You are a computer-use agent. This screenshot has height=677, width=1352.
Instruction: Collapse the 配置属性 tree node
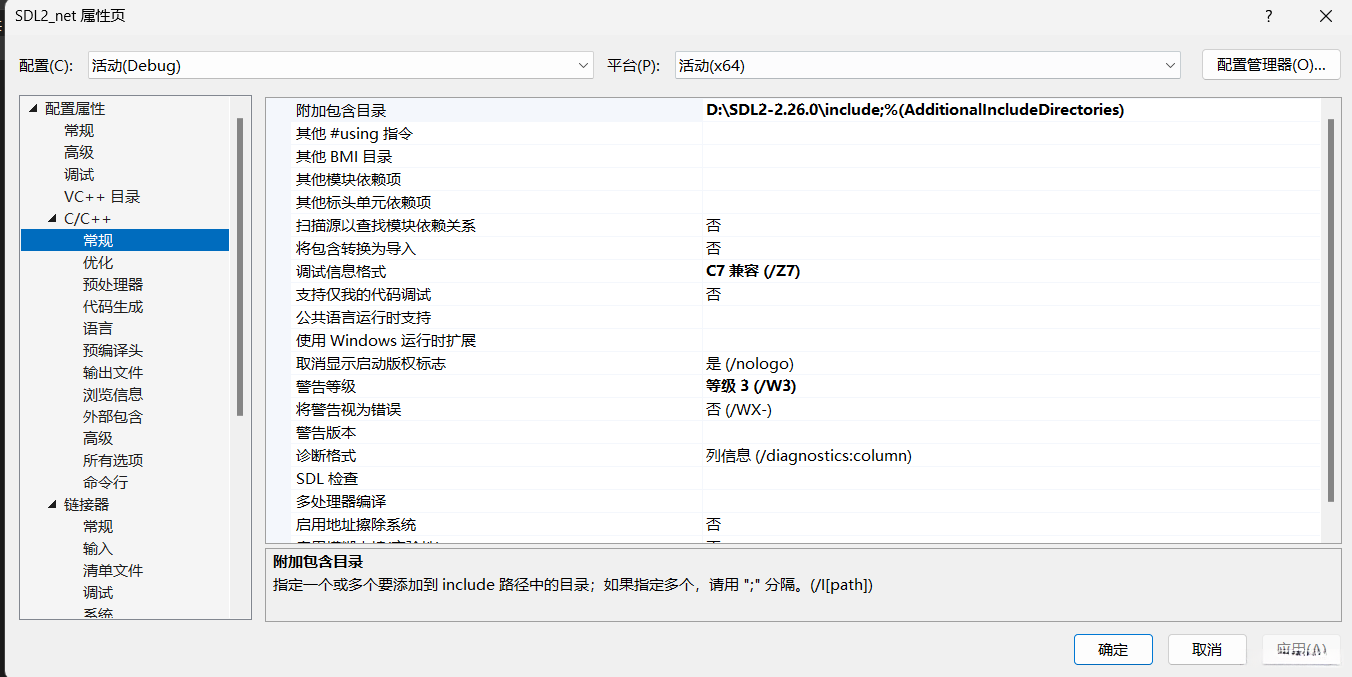pos(34,109)
